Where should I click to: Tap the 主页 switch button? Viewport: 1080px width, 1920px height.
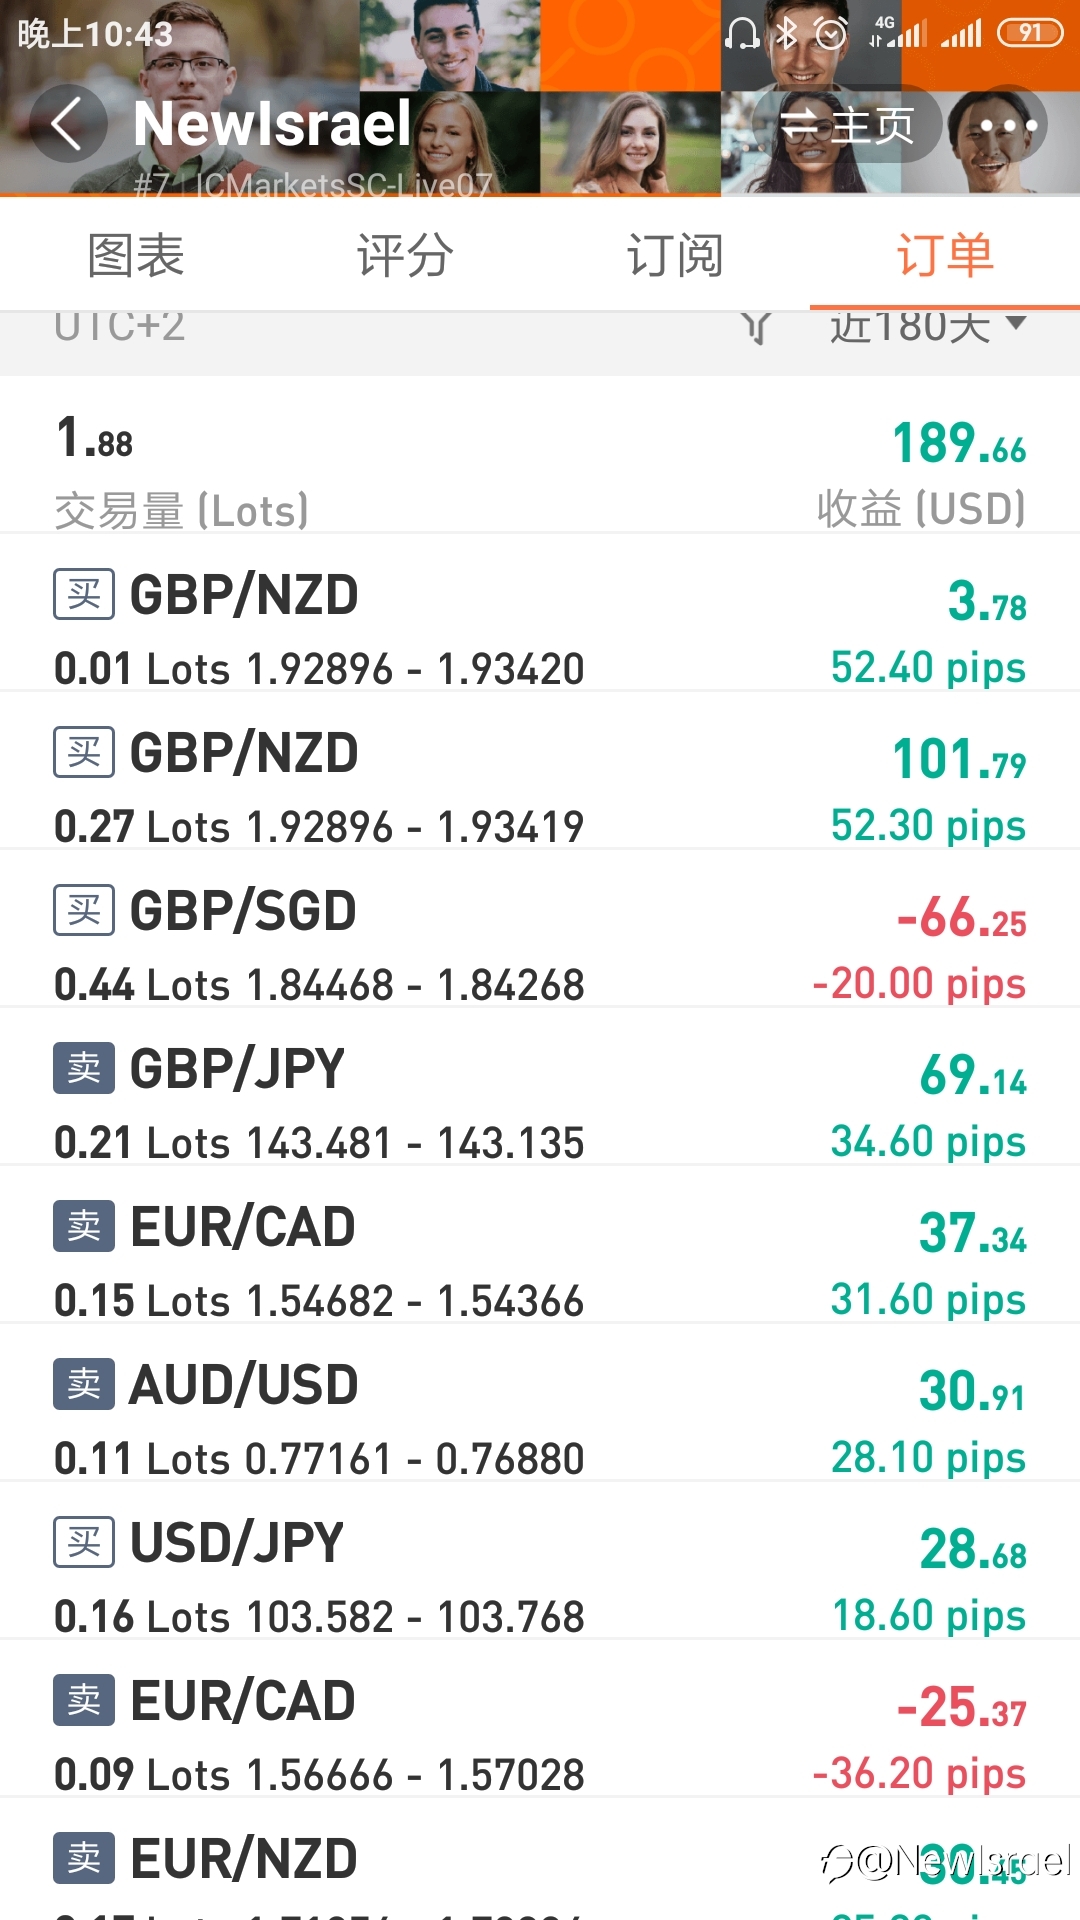[846, 125]
